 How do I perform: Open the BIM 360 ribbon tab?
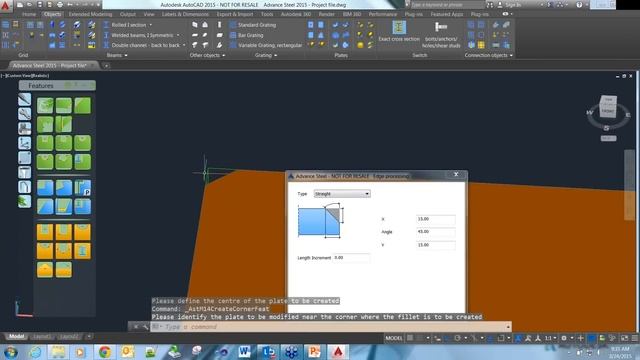pos(351,14)
